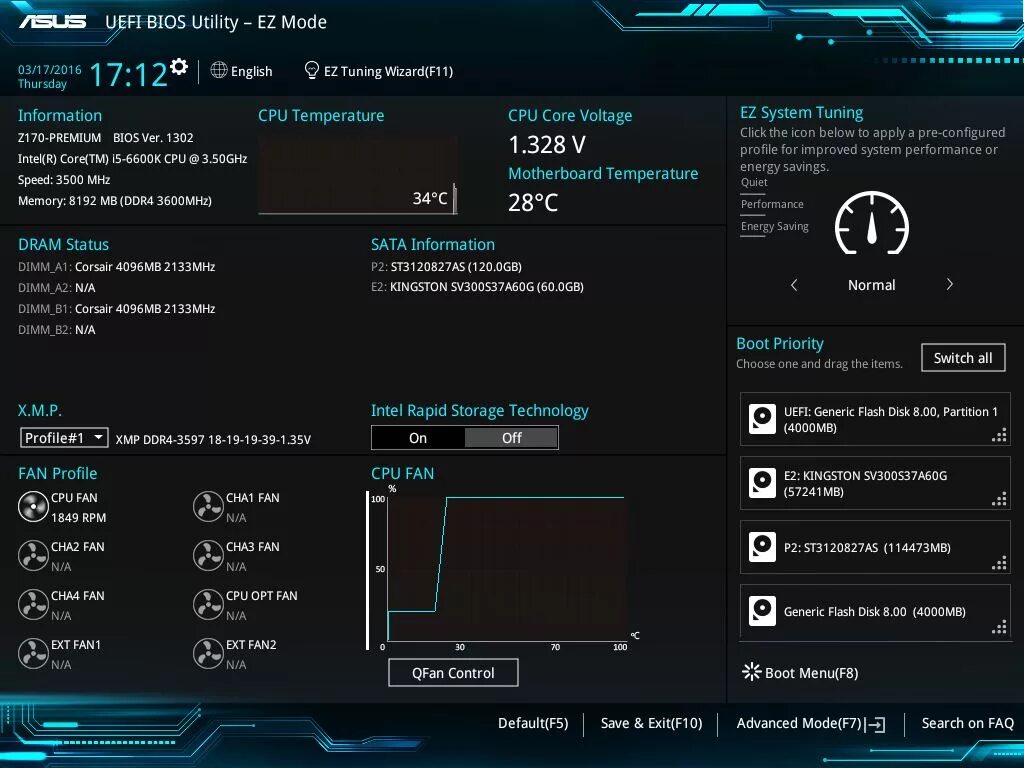Click the CHA2 FAN icon
Screen dimensions: 1024x768
[33, 556]
